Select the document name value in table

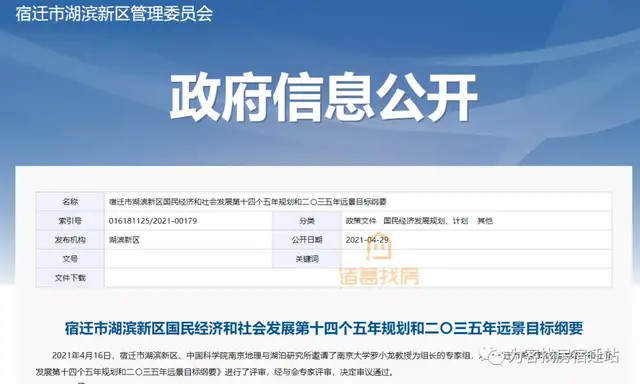(248, 202)
